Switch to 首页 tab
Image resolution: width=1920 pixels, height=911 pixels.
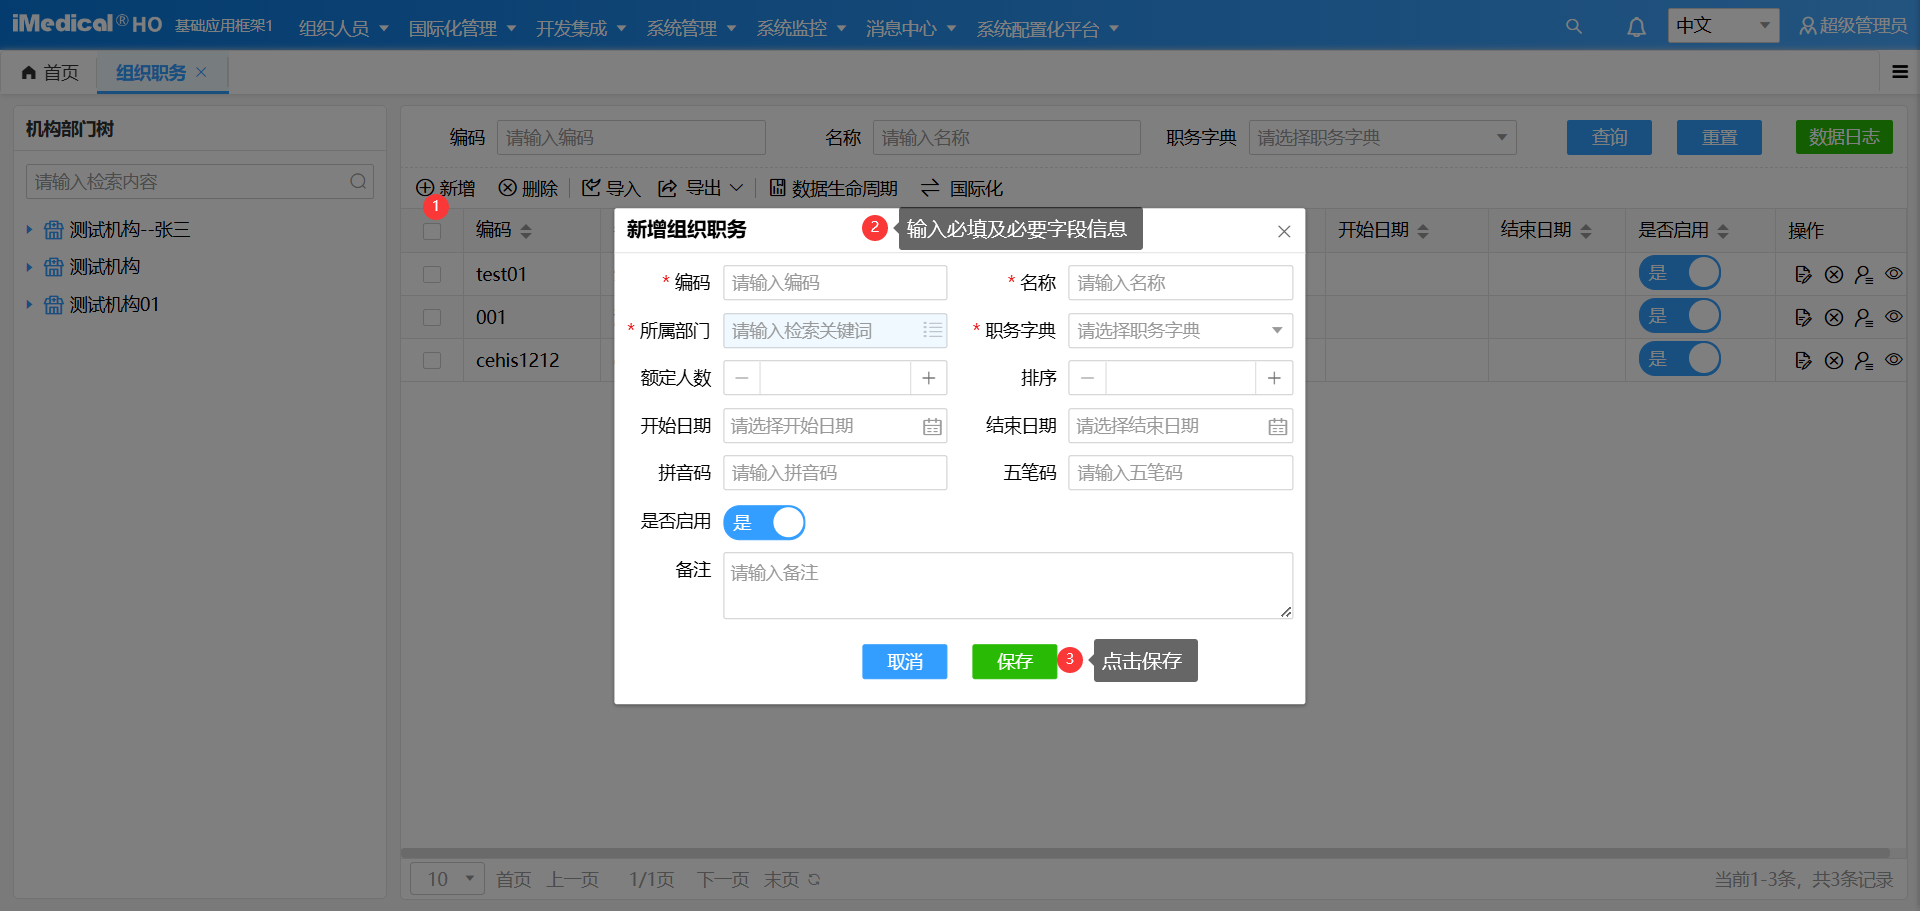point(50,73)
